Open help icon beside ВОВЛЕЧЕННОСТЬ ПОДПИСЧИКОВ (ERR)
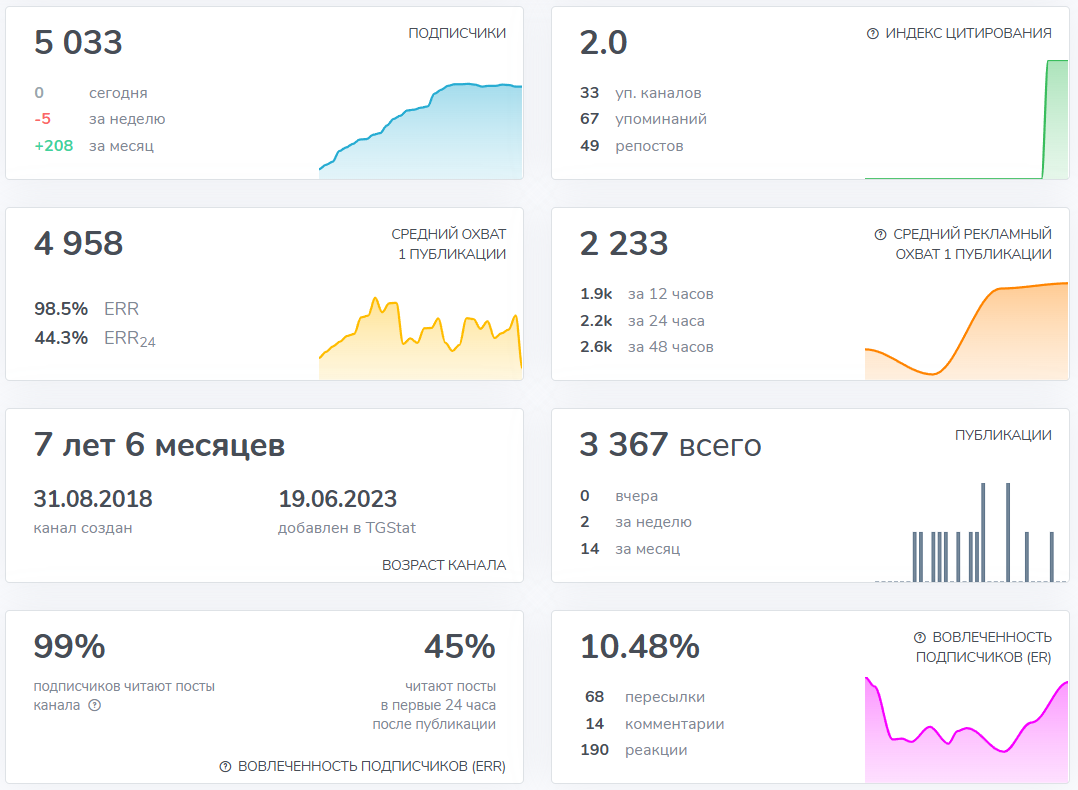The height and width of the screenshot is (790, 1078). coord(225,767)
